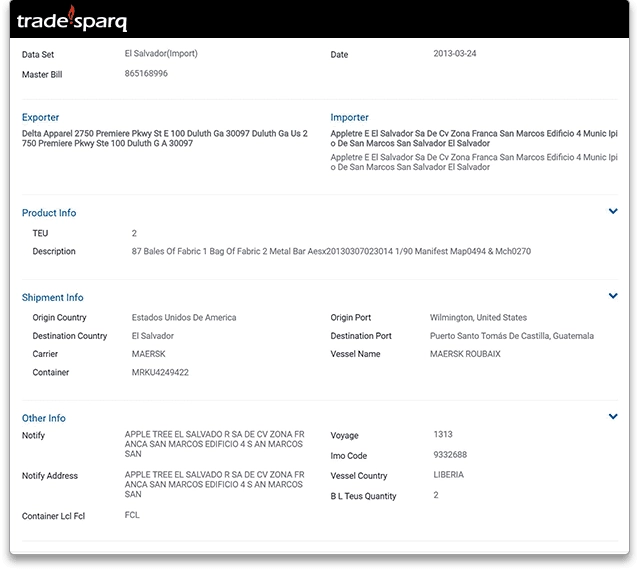Click the destination country value El Salvador
637x577 pixels.
pyautogui.click(x=152, y=336)
